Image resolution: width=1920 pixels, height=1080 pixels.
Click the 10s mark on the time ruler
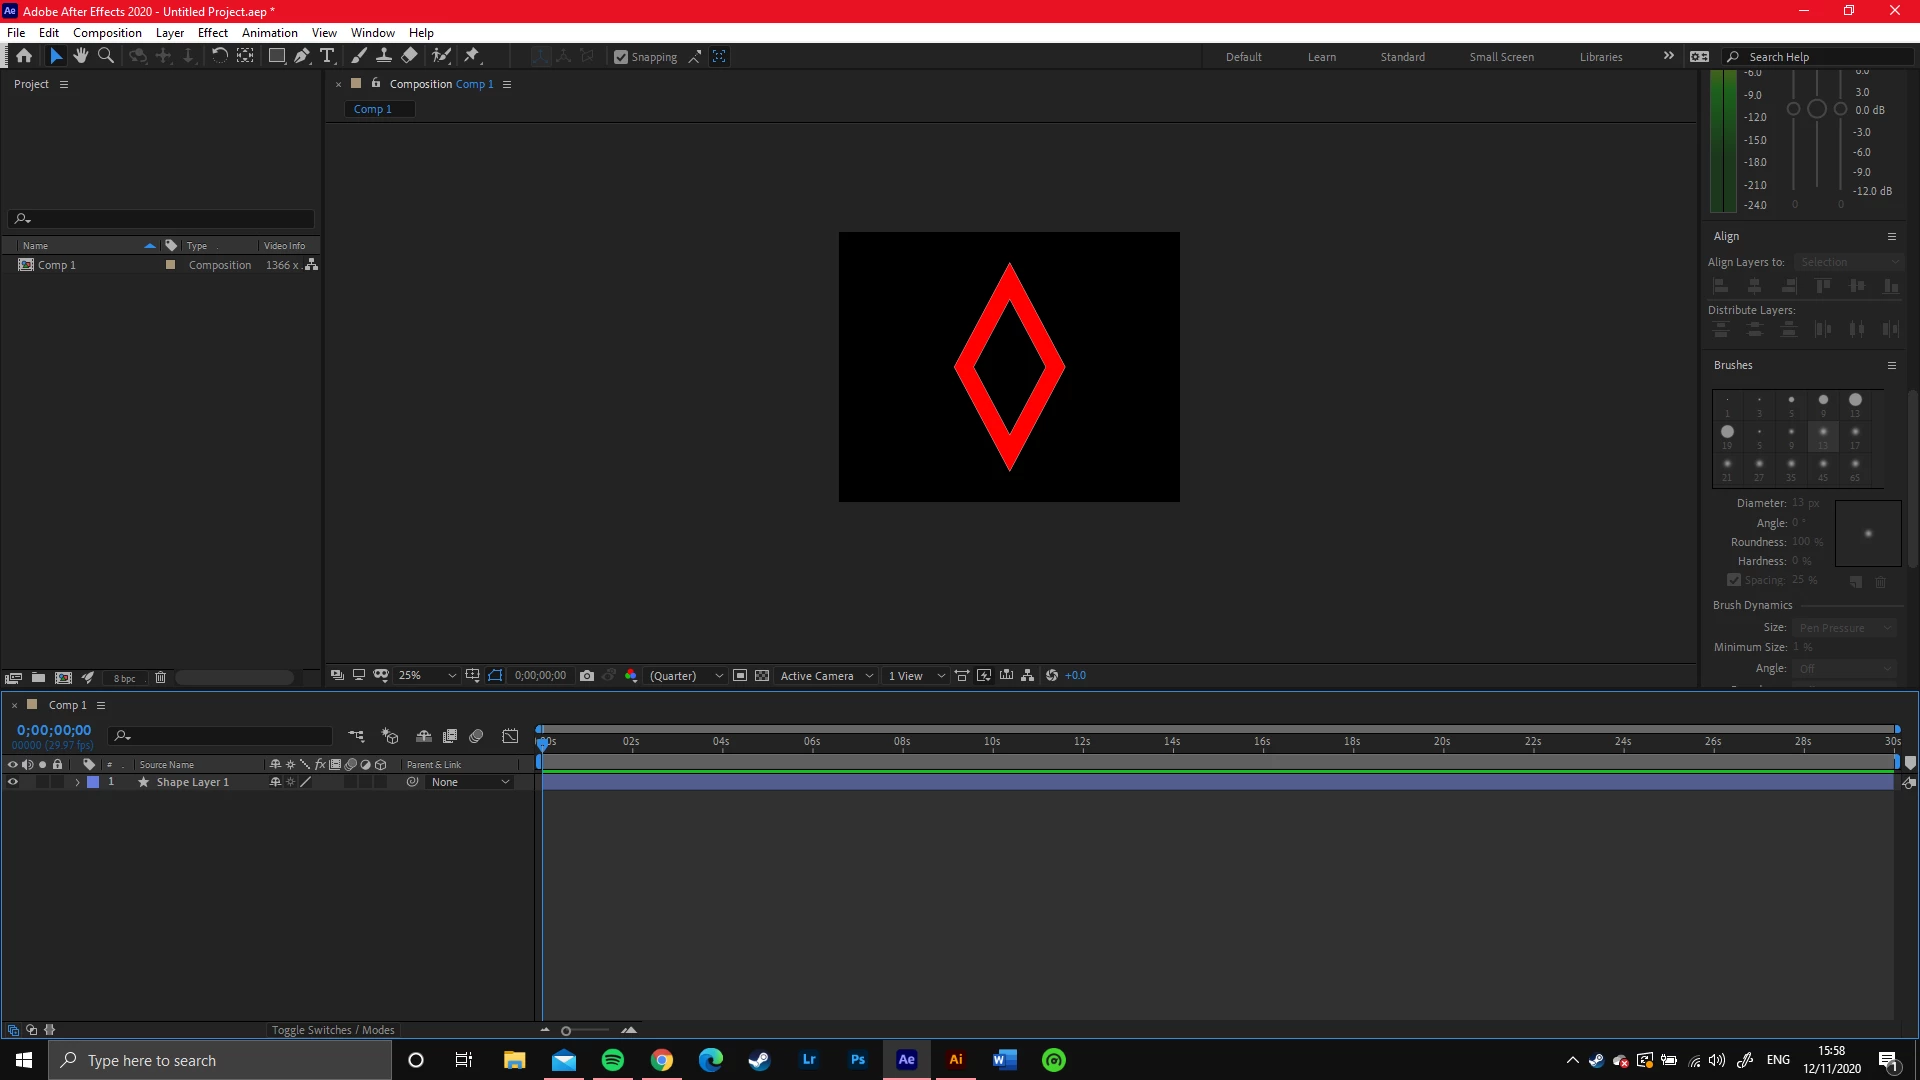point(992,742)
